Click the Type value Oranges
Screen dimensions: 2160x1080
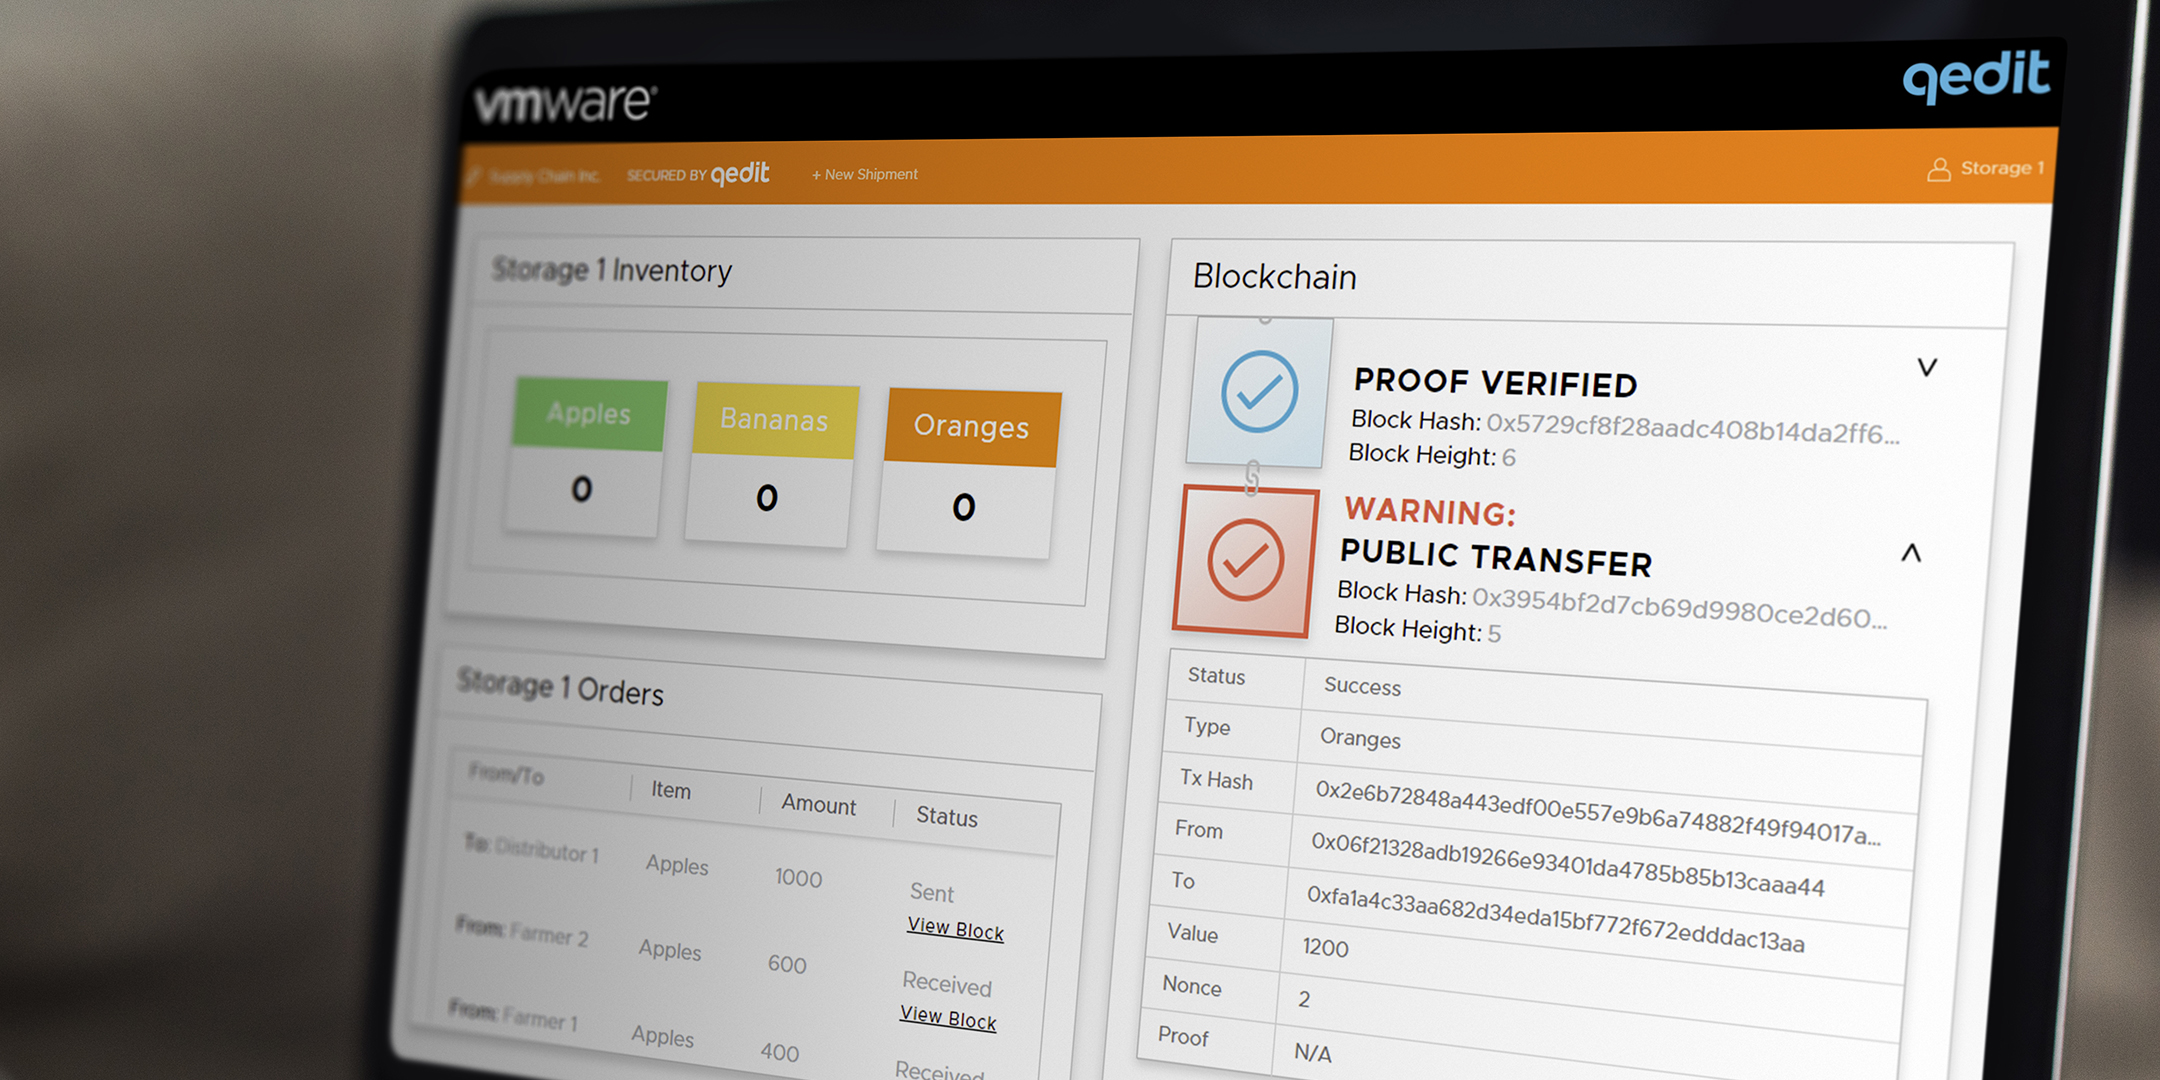pos(1360,738)
